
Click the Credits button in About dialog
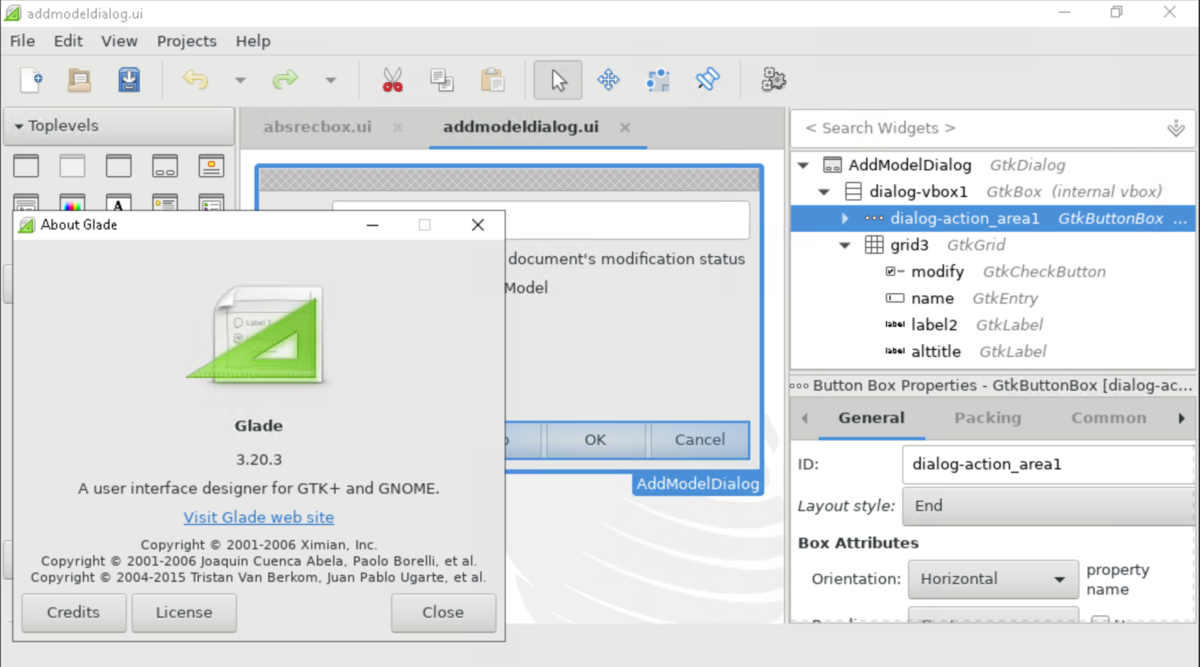click(73, 612)
